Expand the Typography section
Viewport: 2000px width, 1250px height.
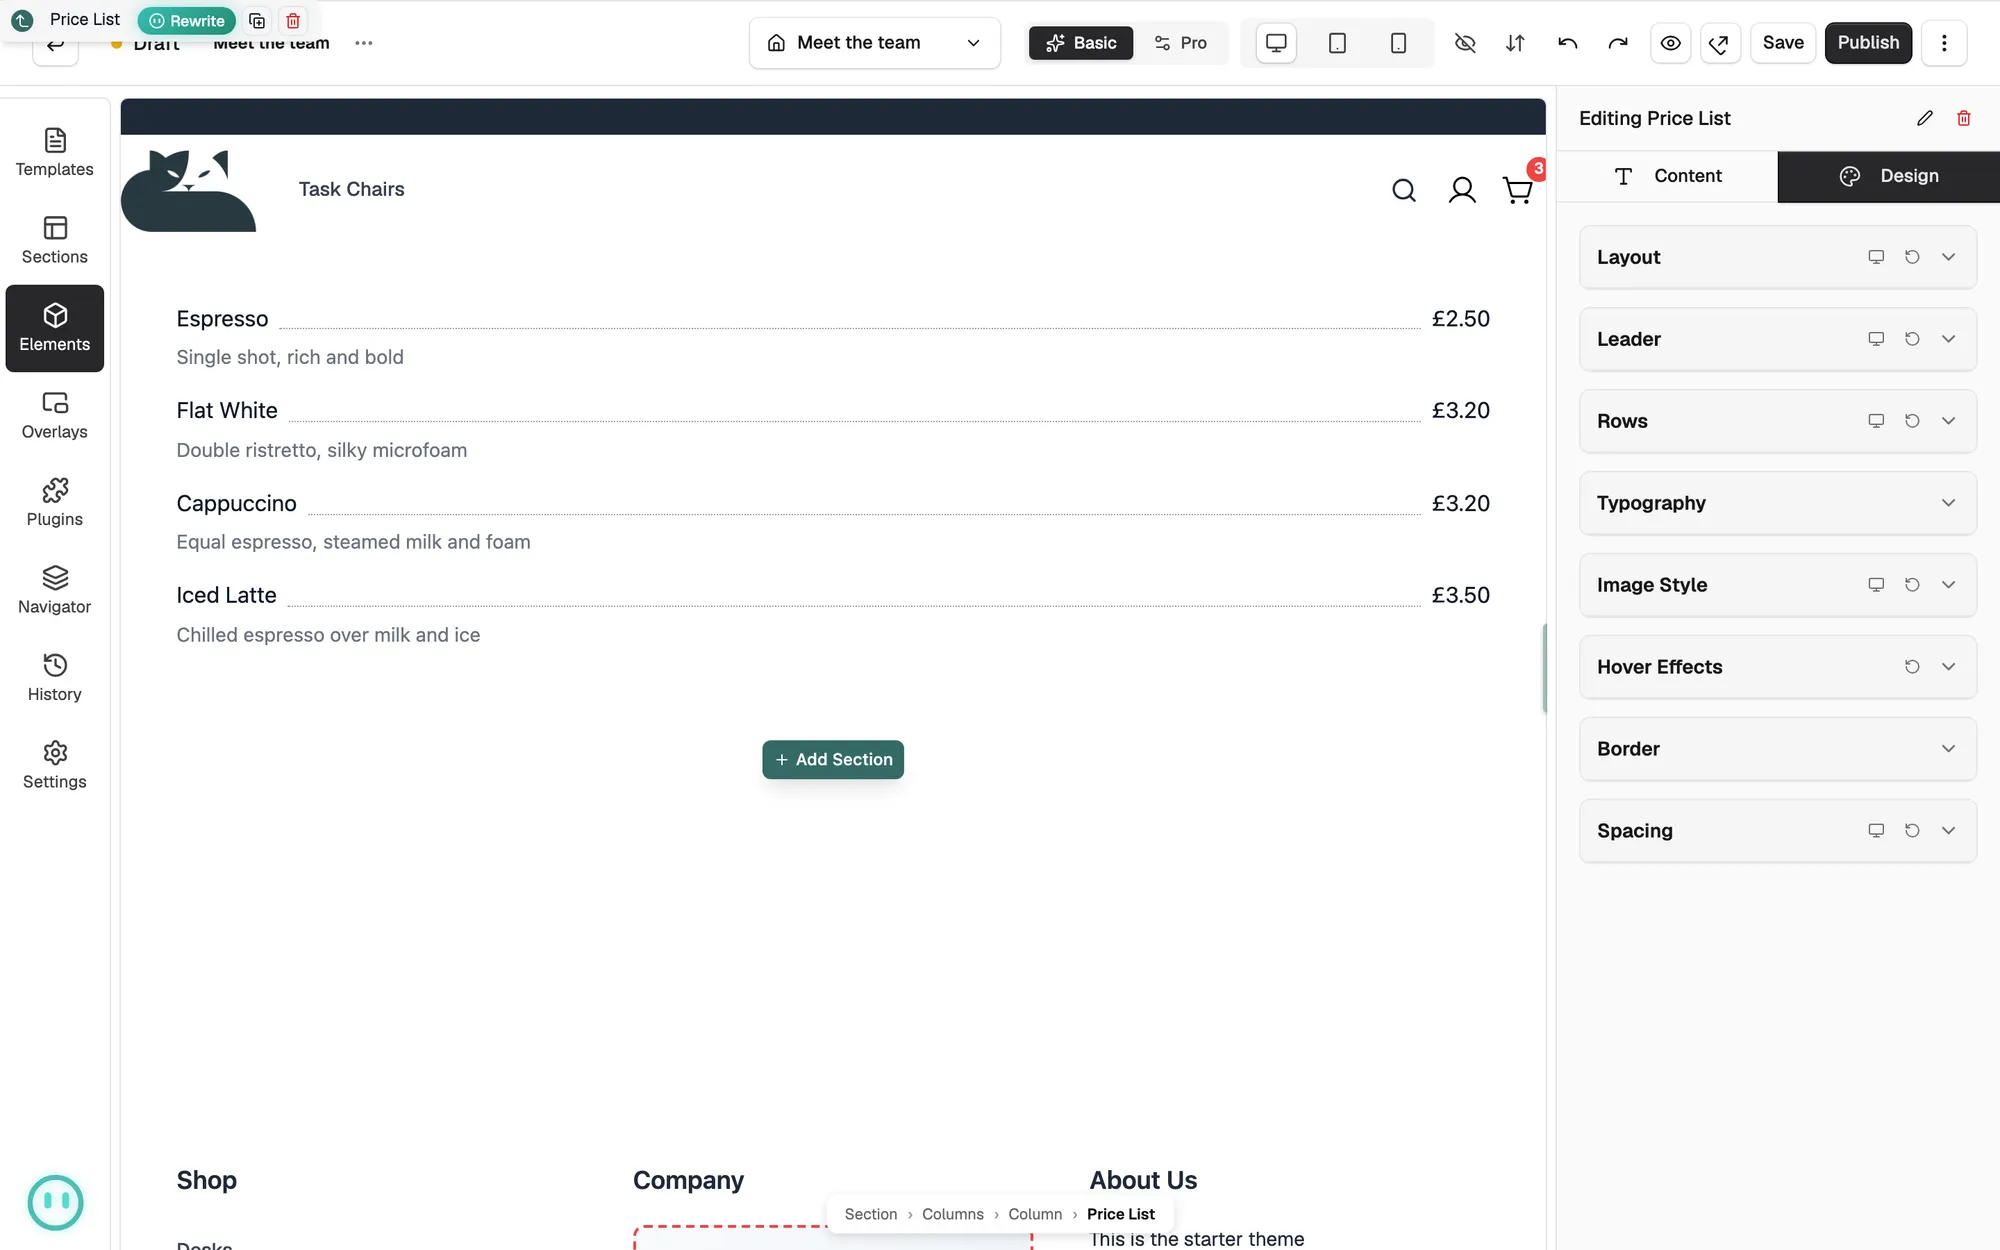1778,503
